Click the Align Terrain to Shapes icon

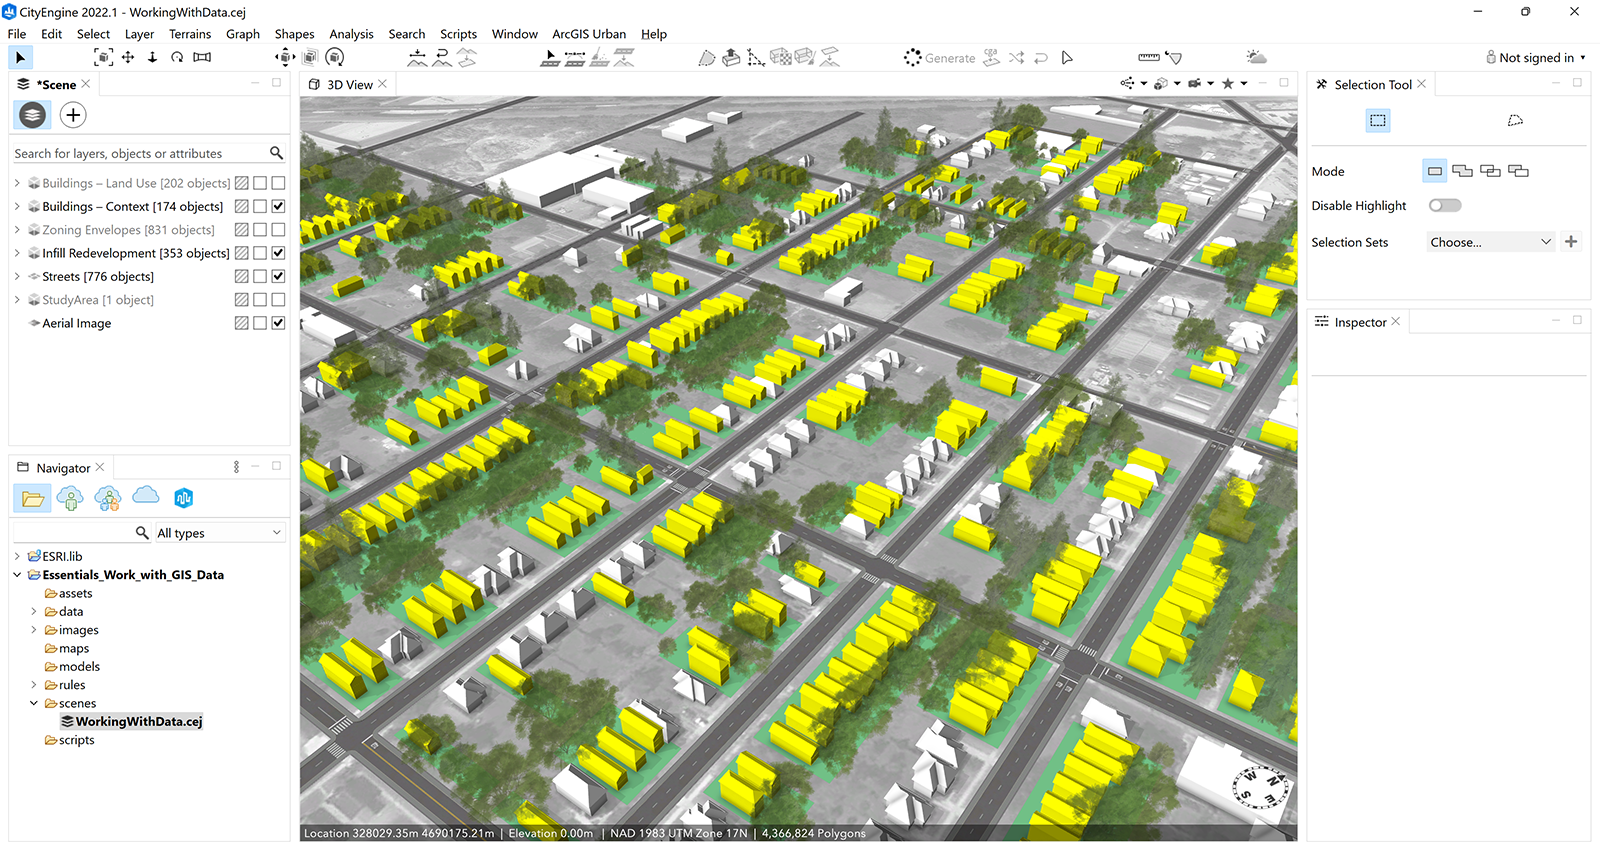click(418, 57)
